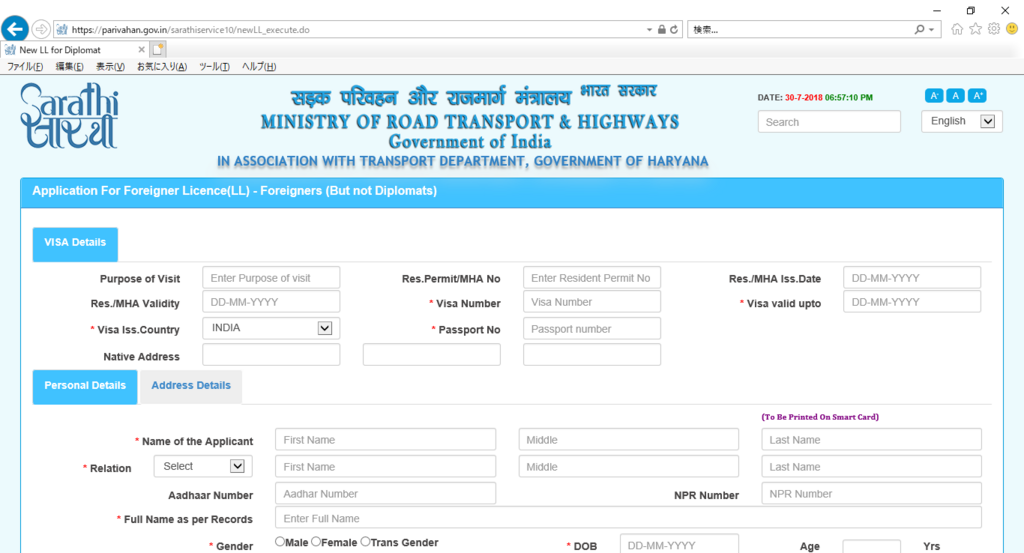Viewport: 1024px width, 553px height.
Task: Open the 編集(E) menu
Action: (69, 67)
